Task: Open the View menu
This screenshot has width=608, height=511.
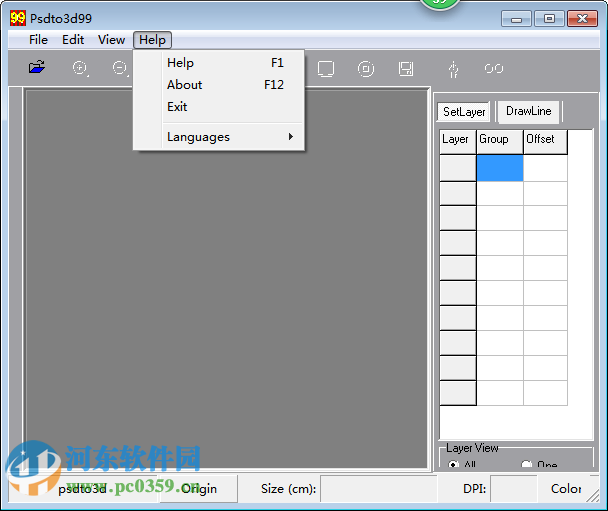Action: pyautogui.click(x=111, y=40)
